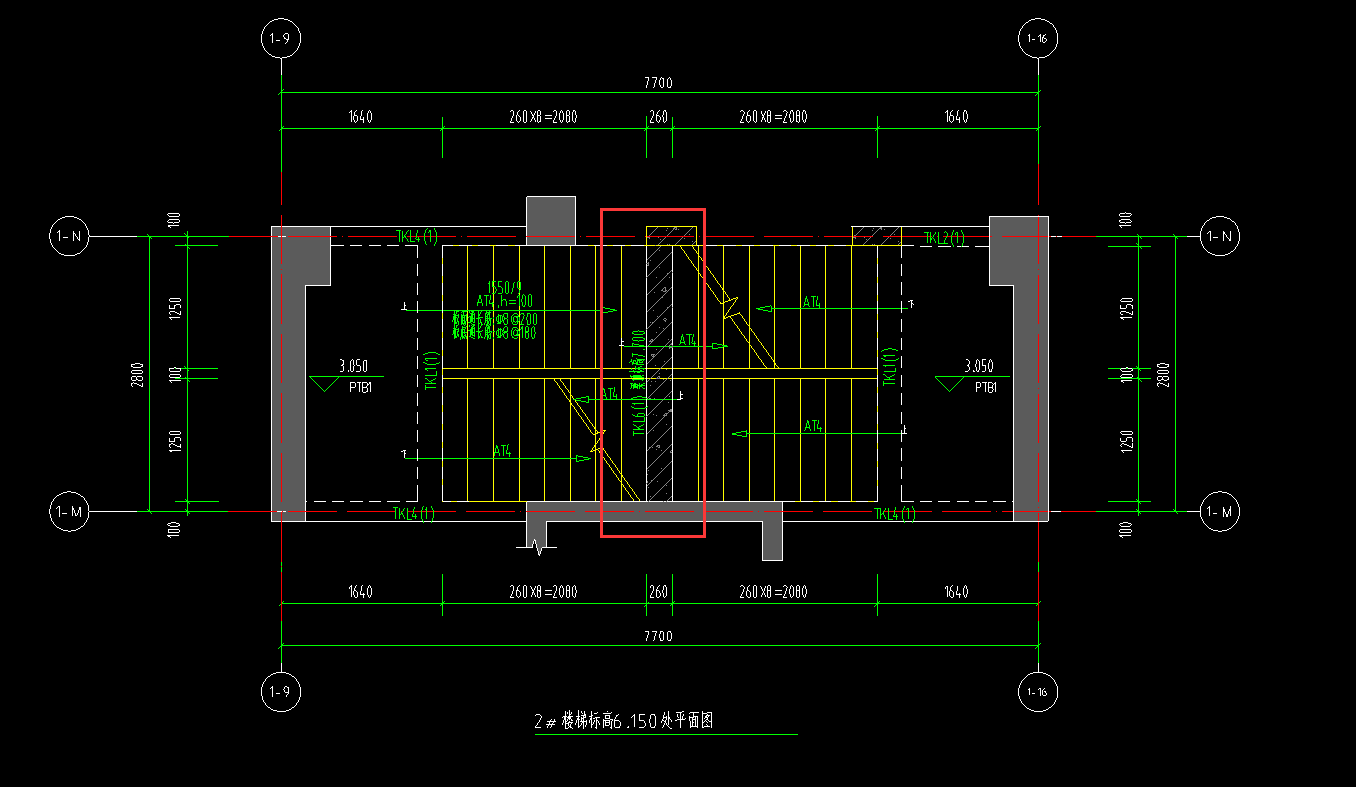Click the bottom-left 1640 dimension
Image resolution: width=1356 pixels, height=787 pixels.
click(361, 592)
